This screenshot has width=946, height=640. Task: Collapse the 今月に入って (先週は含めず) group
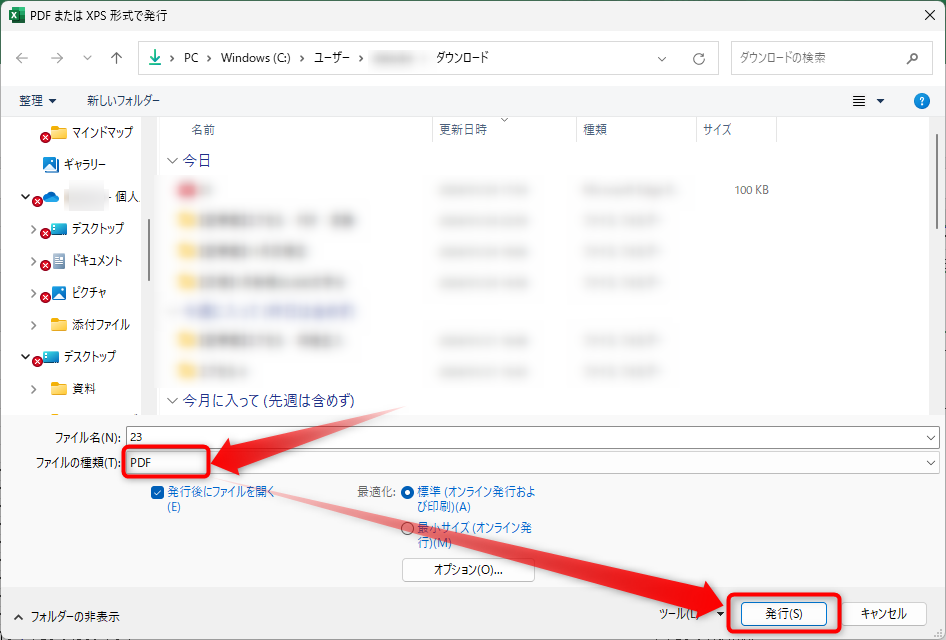[x=172, y=401]
